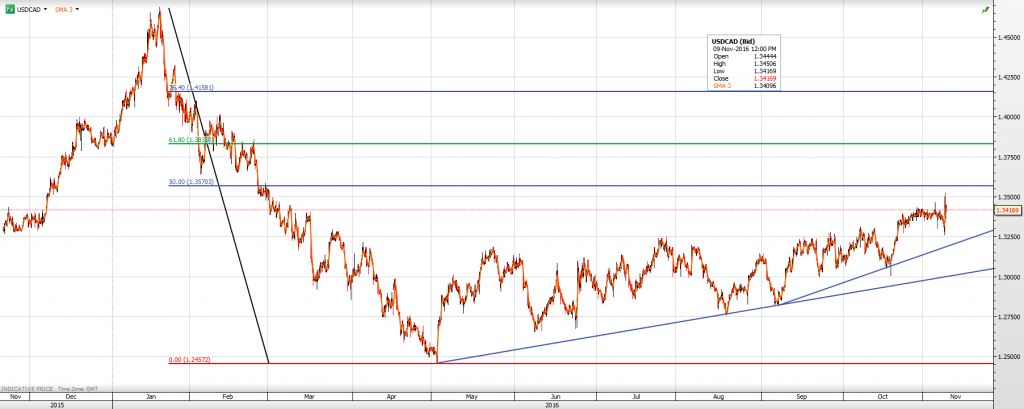This screenshot has width=1024, height=409.
Task: Click the green FX instrument icon
Action: click(x=11, y=10)
